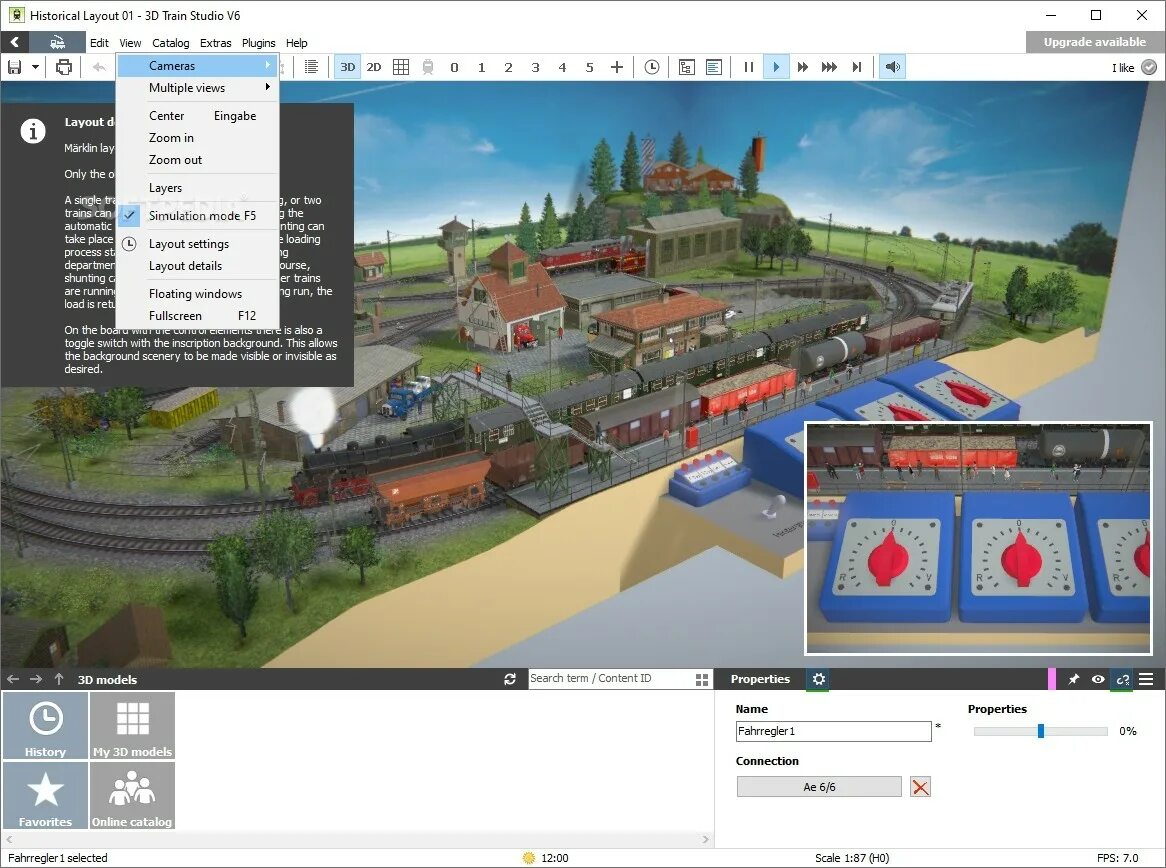Select the Print tool

64,66
